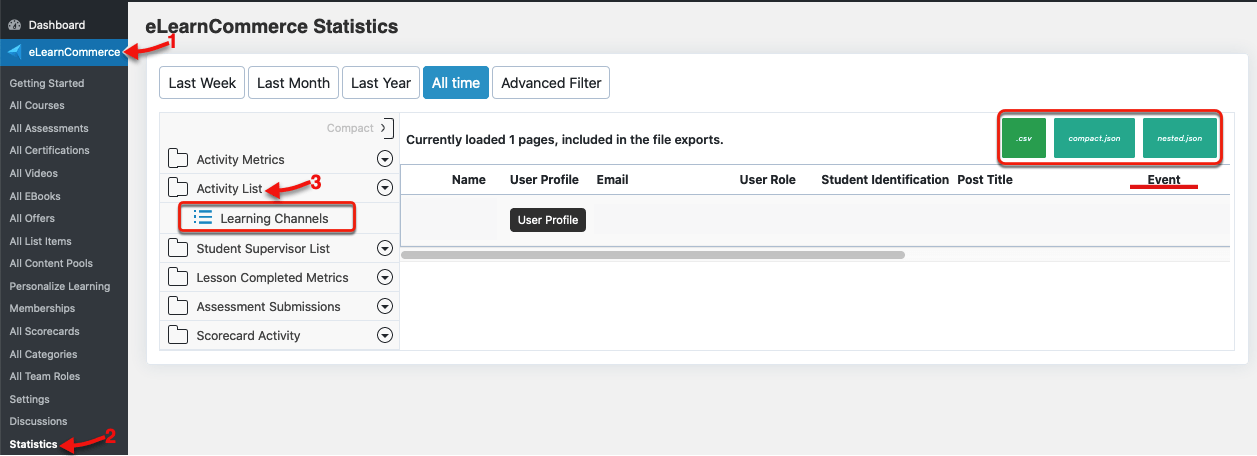Click the Activity List label

229,188
